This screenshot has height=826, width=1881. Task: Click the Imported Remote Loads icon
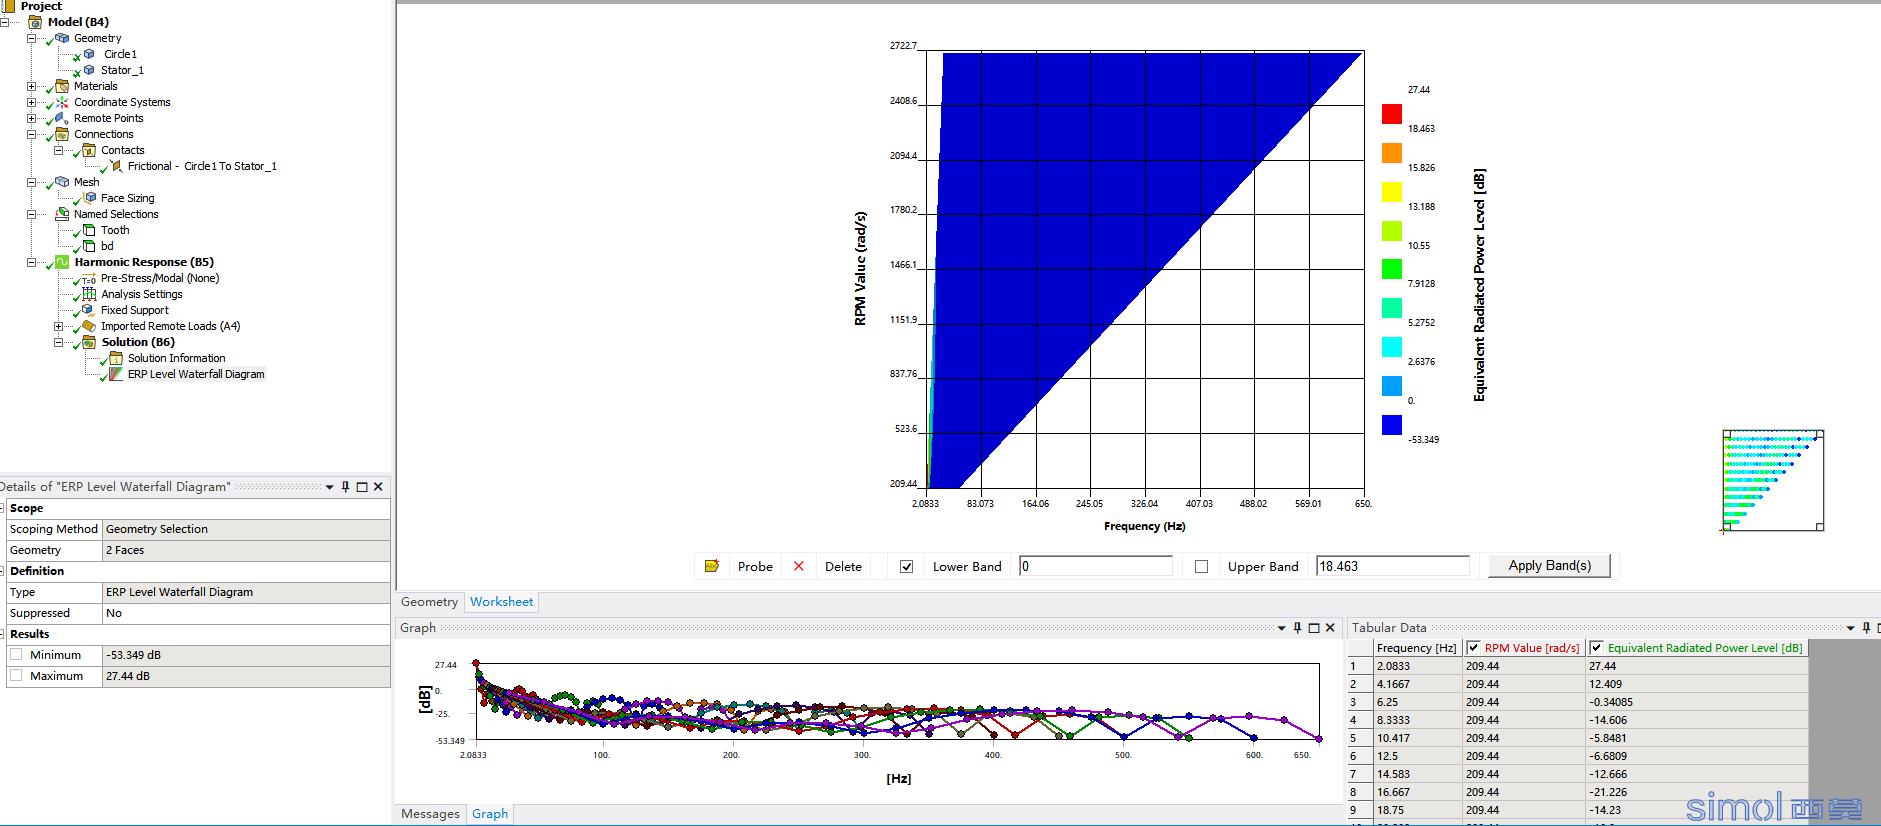click(x=89, y=326)
